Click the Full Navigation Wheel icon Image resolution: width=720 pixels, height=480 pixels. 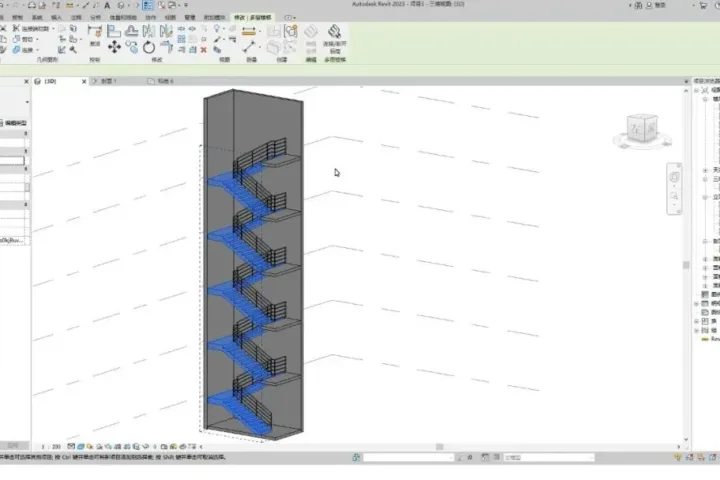click(674, 177)
